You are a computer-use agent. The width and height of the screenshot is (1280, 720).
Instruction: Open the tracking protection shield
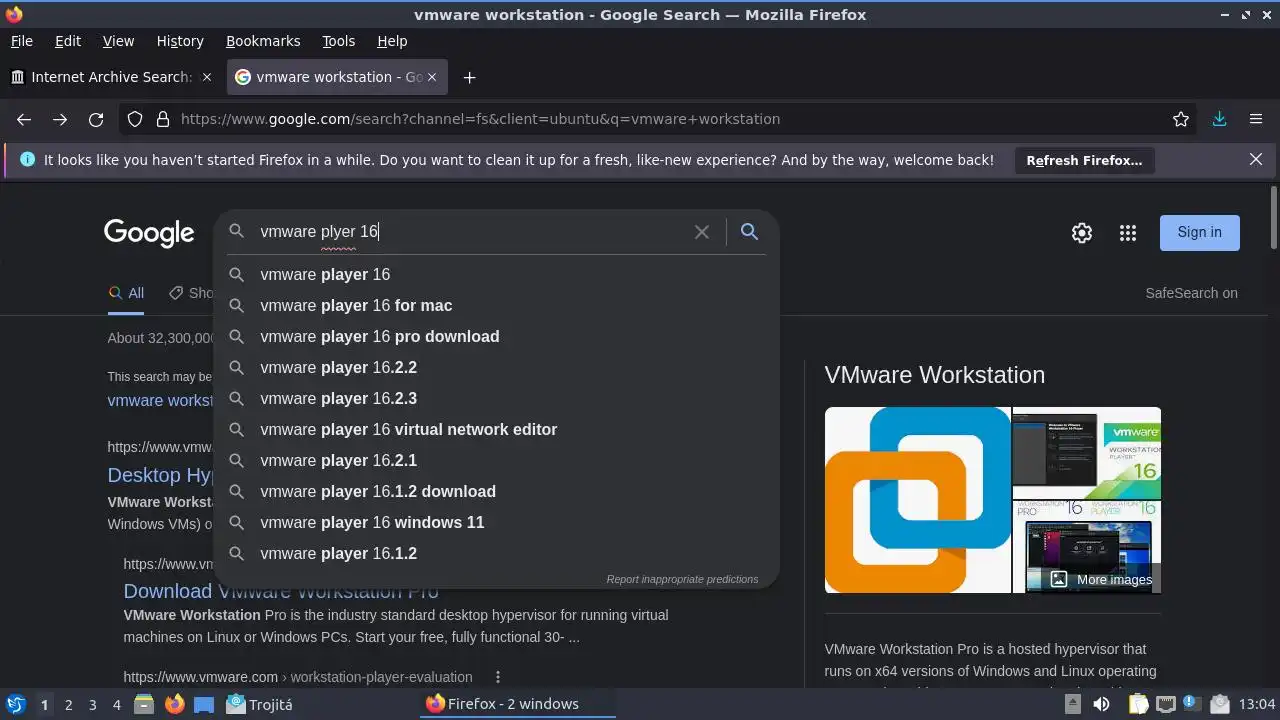click(x=135, y=119)
